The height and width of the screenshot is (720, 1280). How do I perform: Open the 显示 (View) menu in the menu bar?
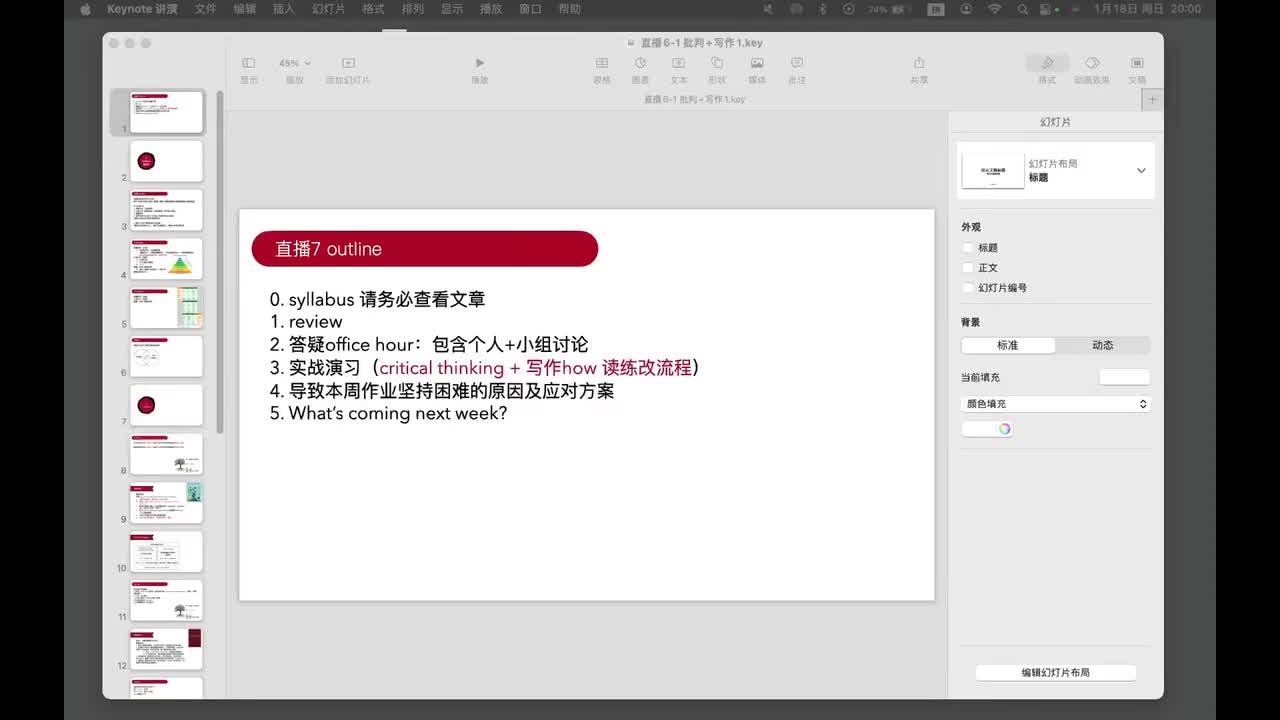click(452, 9)
